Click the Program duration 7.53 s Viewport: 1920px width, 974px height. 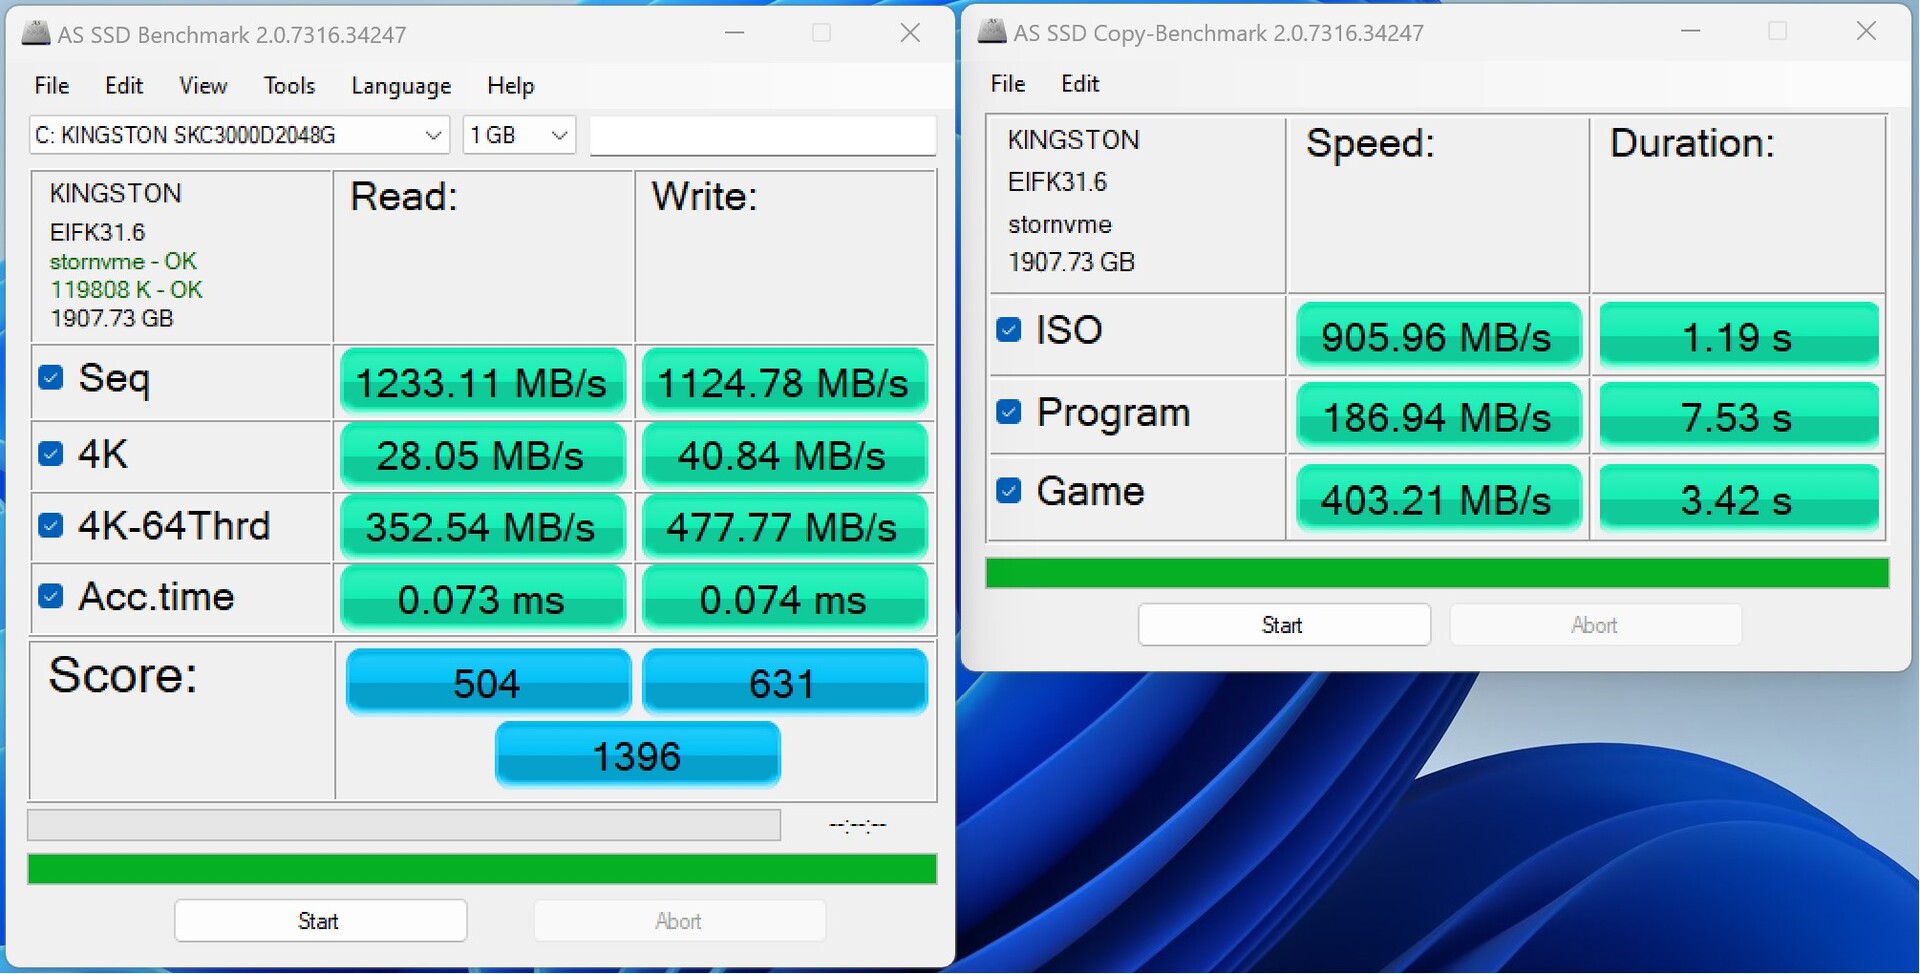coord(1739,416)
